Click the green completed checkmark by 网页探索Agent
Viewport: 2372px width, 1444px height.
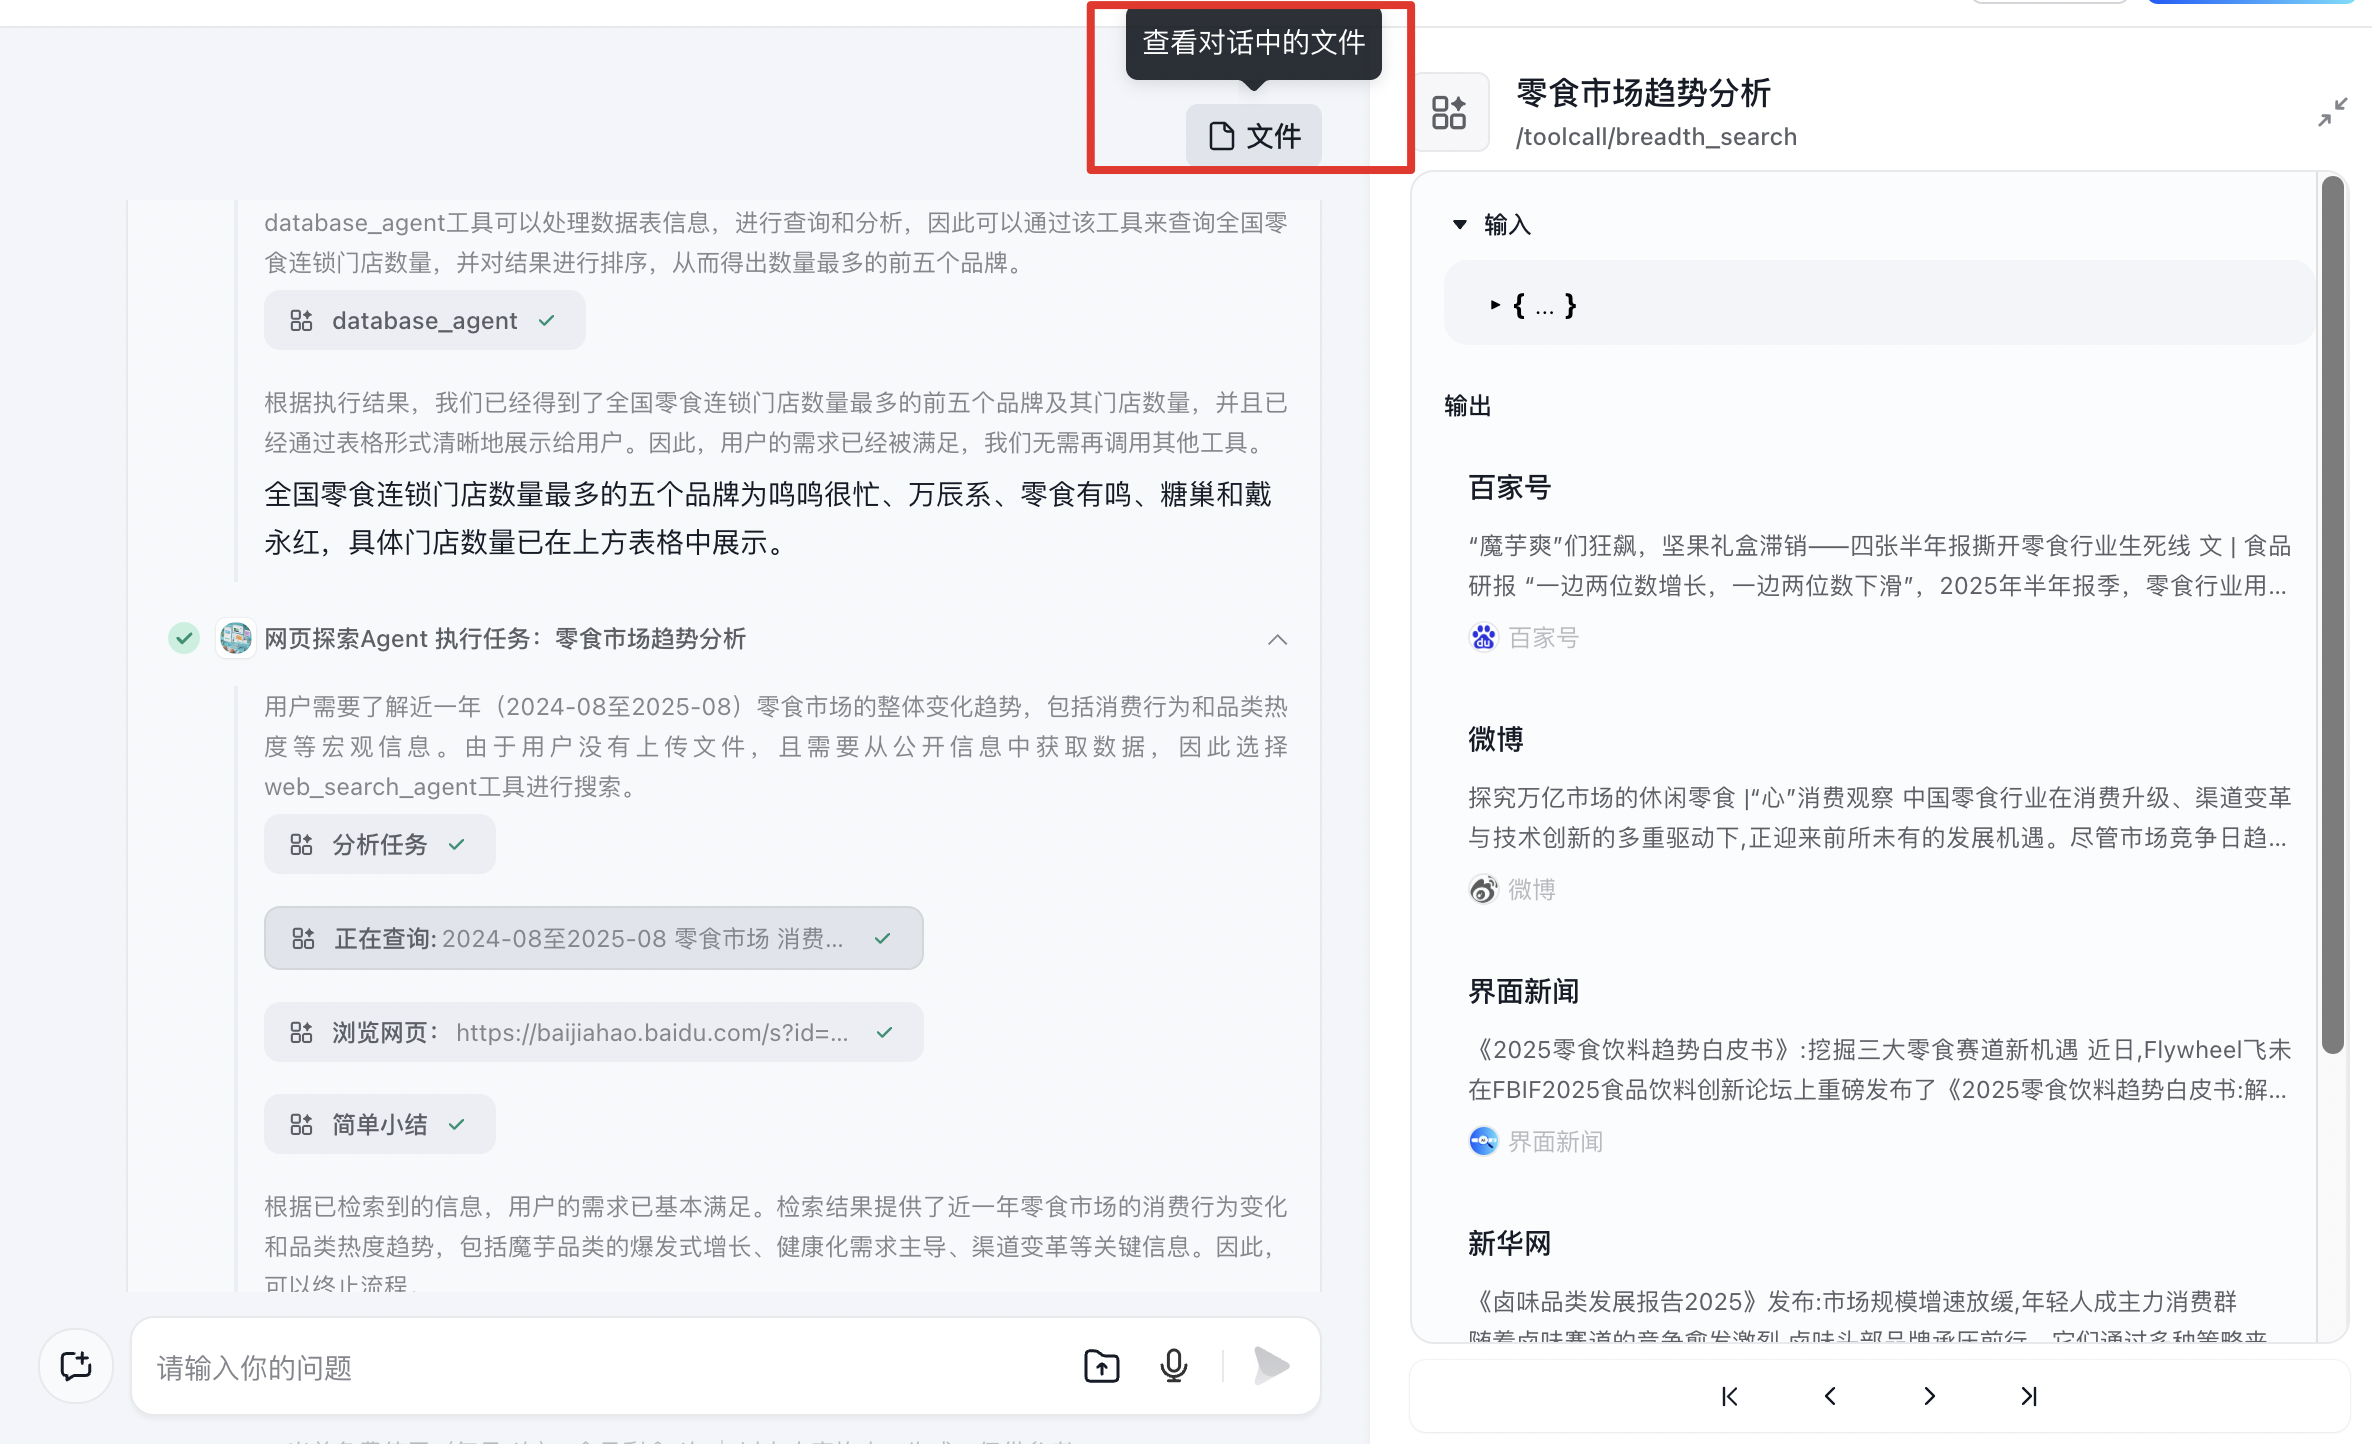coord(184,638)
